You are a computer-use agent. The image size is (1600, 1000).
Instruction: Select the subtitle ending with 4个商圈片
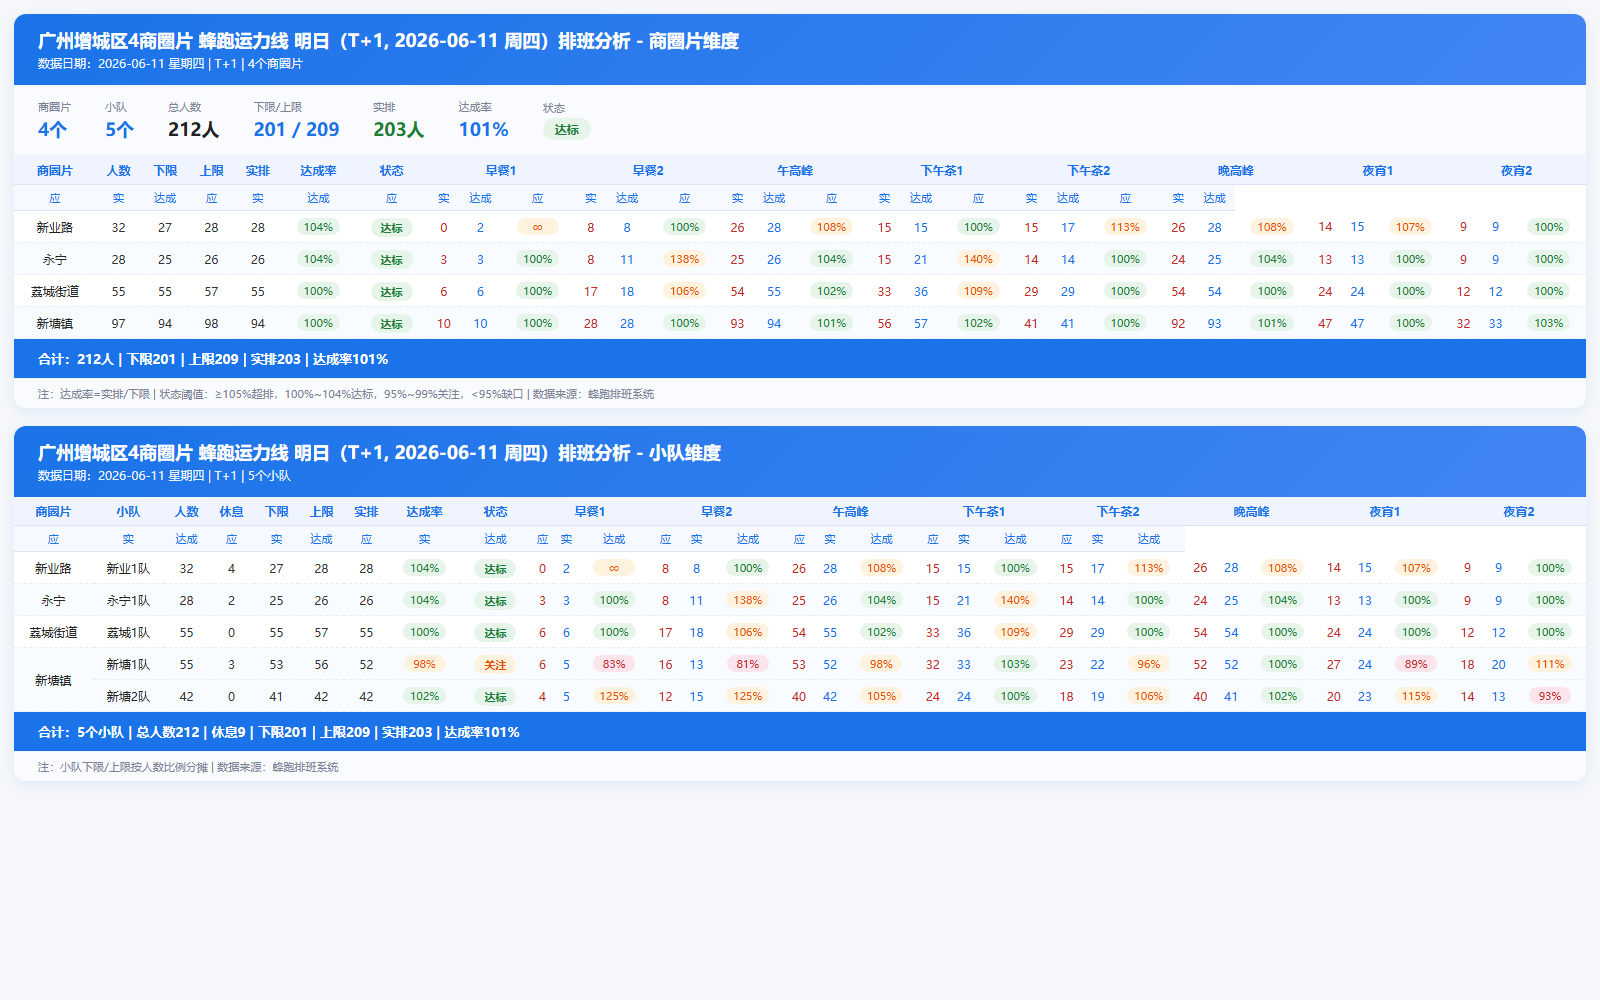(170, 64)
